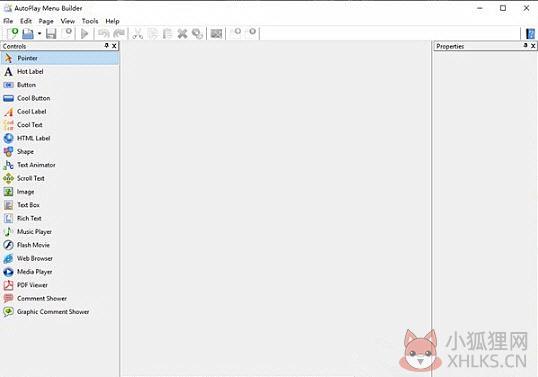This screenshot has height=377, width=538.
Task: Open the Page menu
Action: click(x=46, y=21)
